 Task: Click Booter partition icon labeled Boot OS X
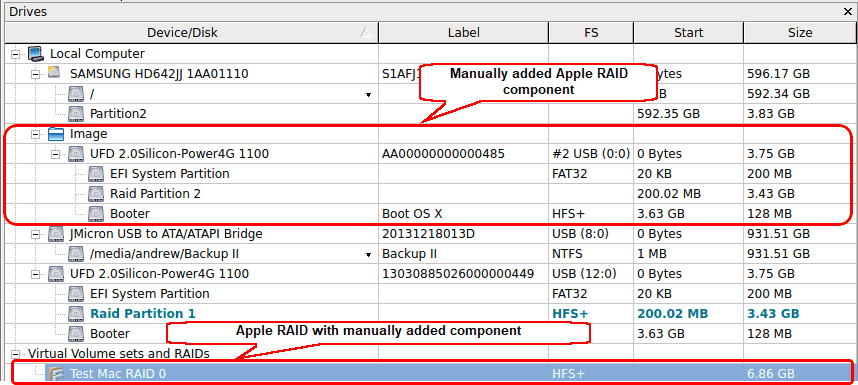click(96, 214)
